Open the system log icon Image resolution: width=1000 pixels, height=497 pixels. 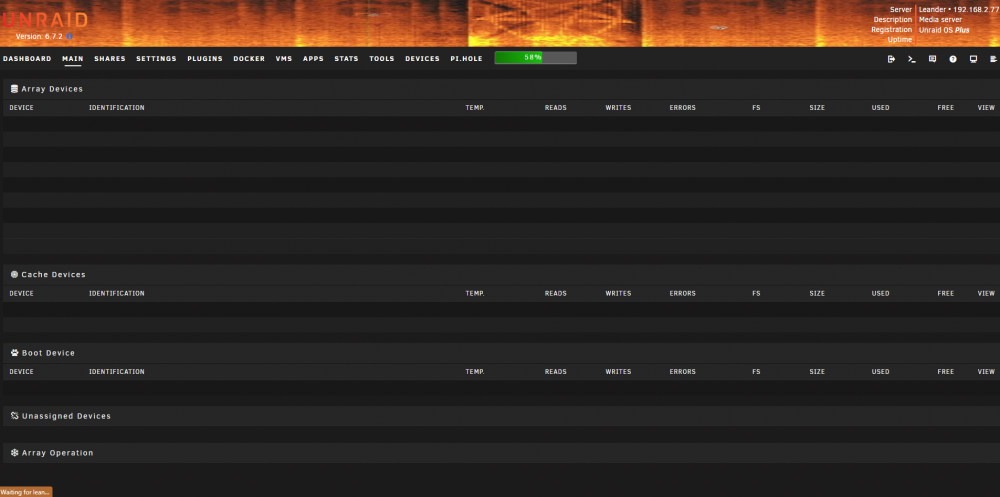tap(993, 59)
